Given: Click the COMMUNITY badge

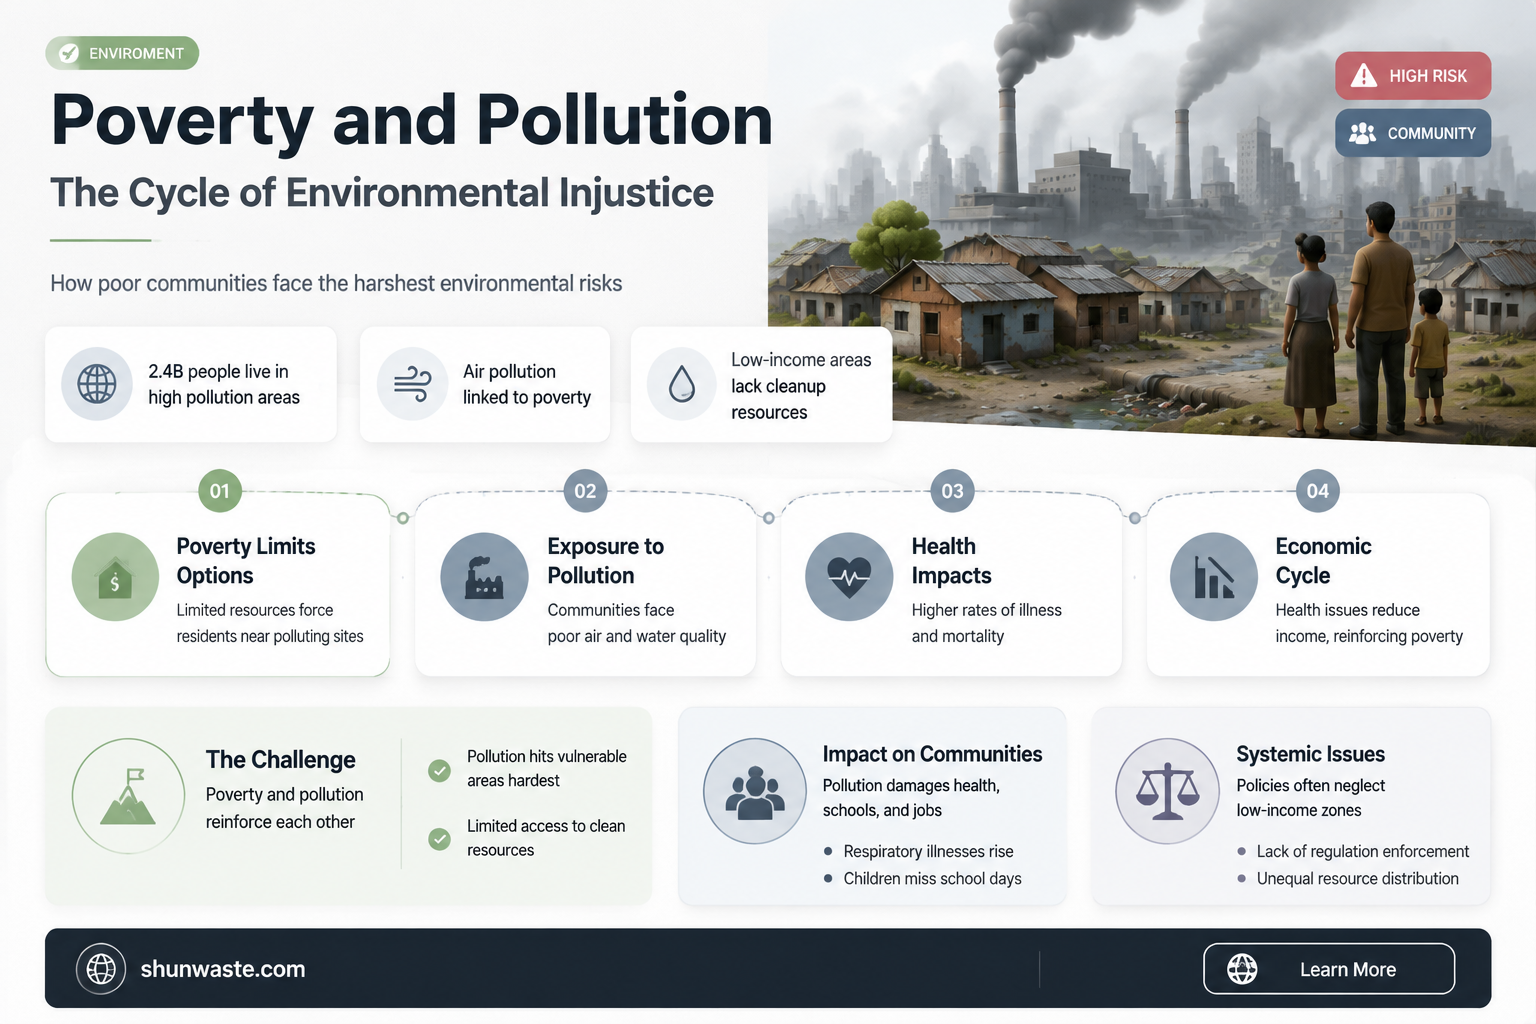Looking at the screenshot, I should tap(1413, 133).
